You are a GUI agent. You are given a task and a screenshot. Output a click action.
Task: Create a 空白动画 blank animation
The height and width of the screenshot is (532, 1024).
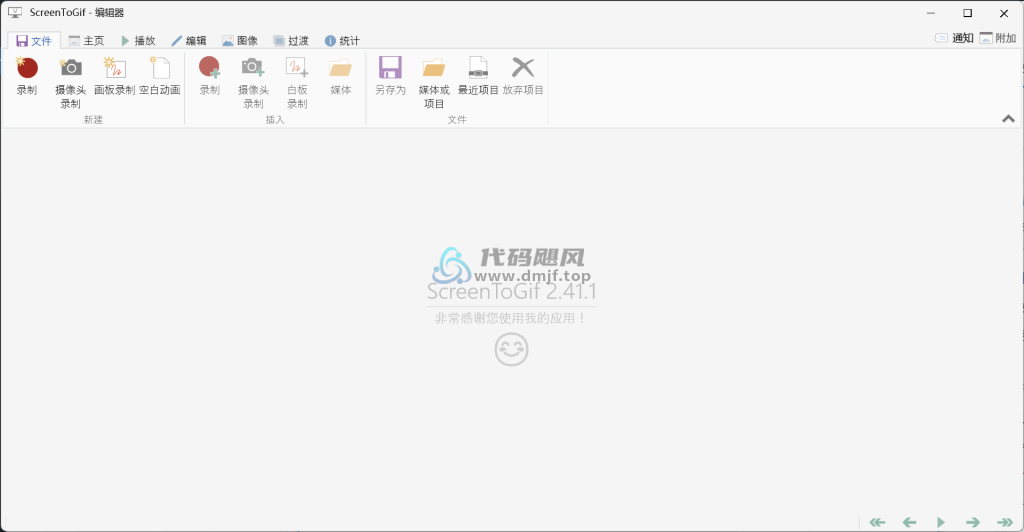click(x=160, y=76)
